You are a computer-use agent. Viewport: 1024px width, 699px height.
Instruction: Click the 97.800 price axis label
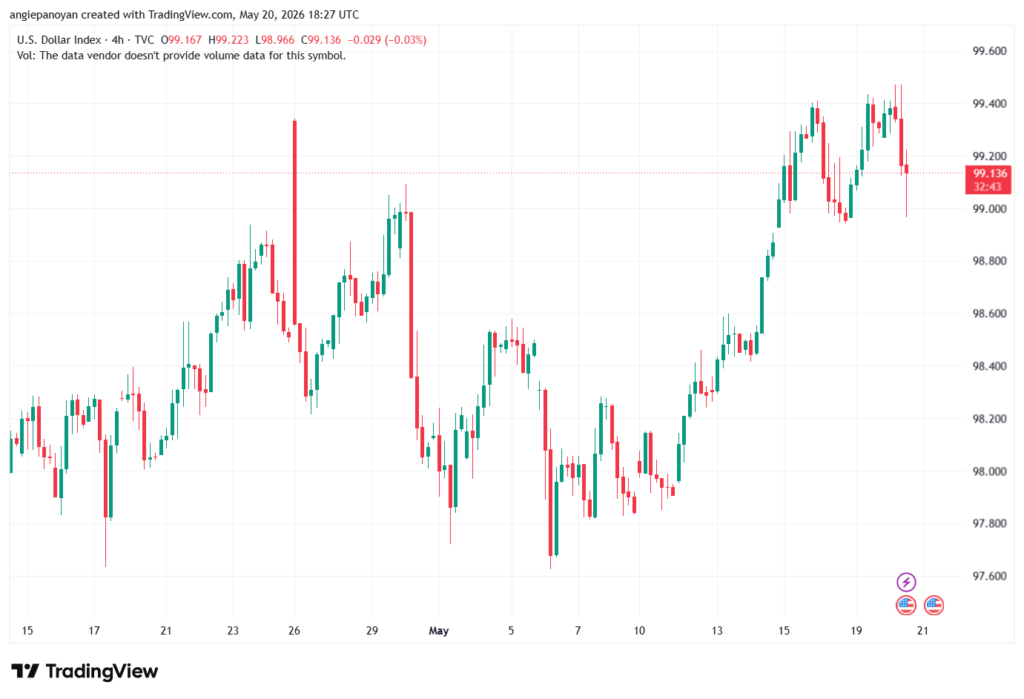pyautogui.click(x=989, y=524)
